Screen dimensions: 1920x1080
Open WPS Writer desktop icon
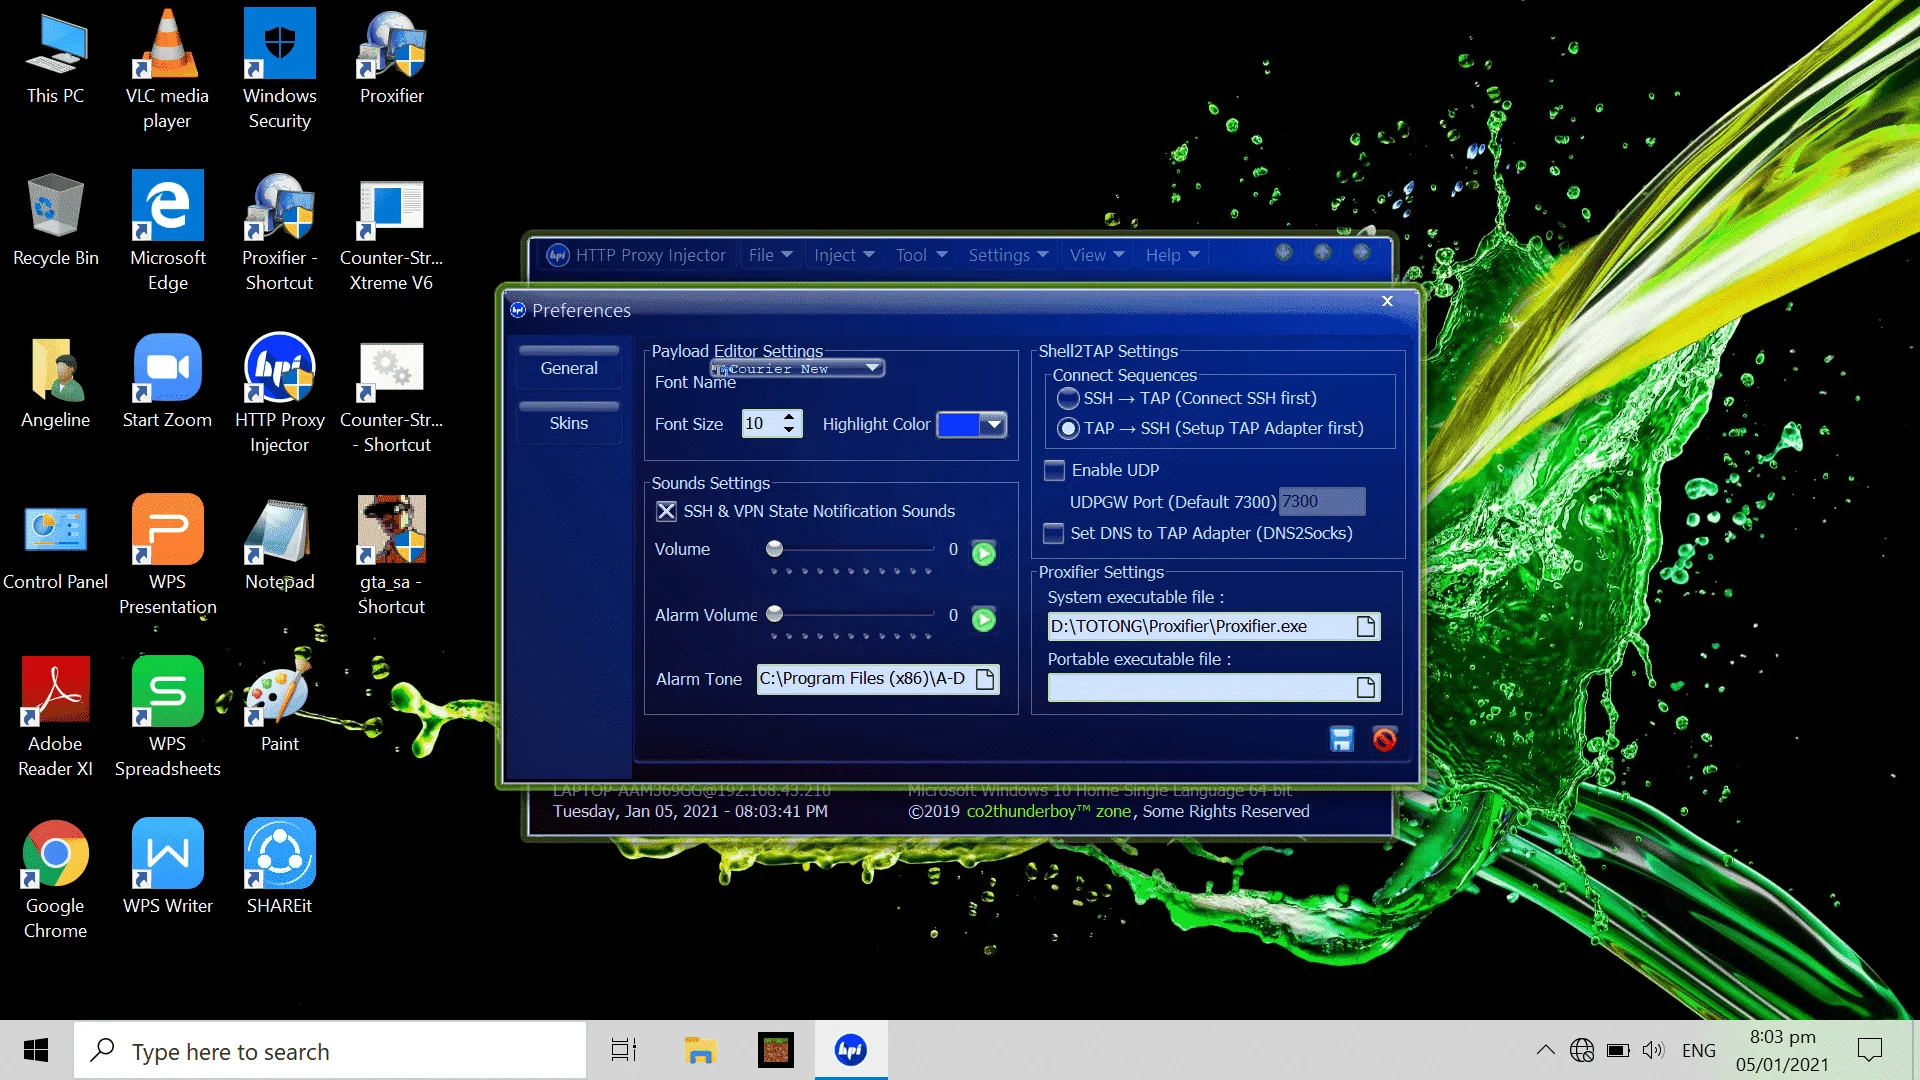(x=167, y=868)
